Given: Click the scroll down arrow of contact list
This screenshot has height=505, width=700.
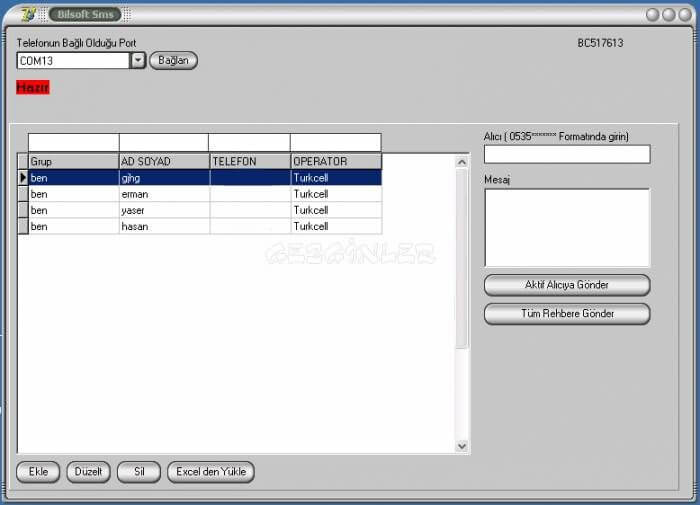Looking at the screenshot, I should (462, 446).
